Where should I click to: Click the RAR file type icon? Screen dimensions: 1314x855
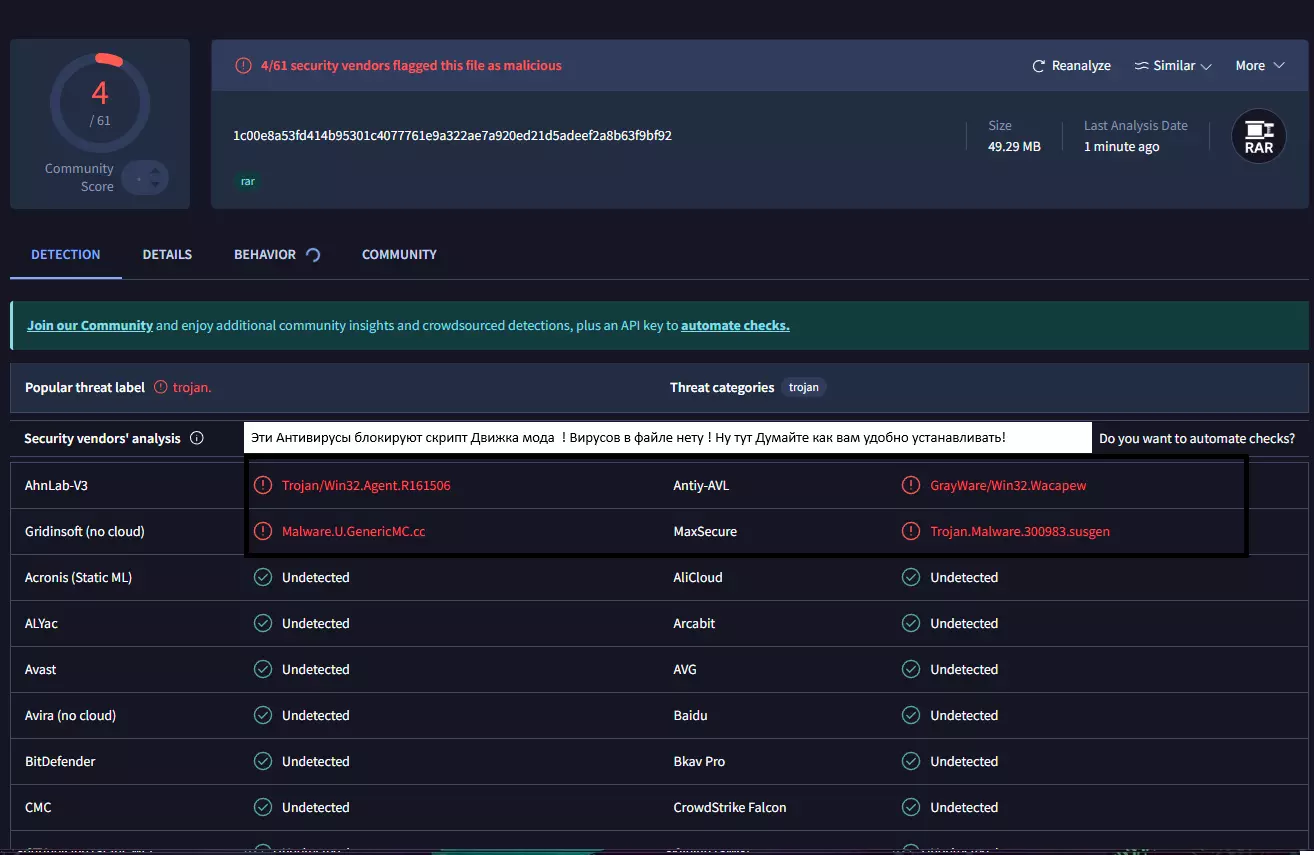[x=1258, y=136]
